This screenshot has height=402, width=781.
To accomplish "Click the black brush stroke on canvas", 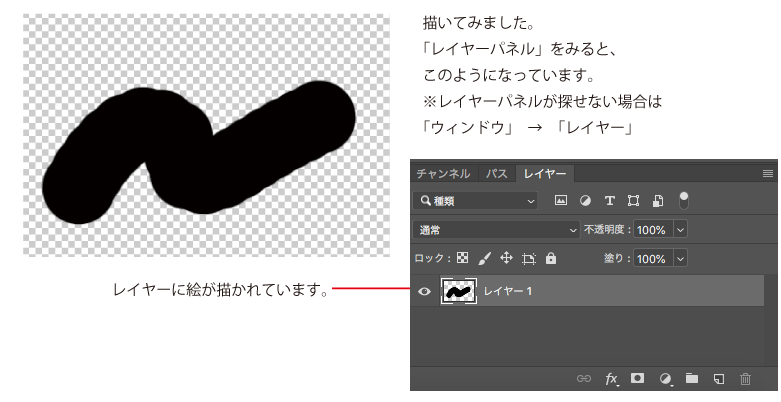I will click(x=199, y=152).
